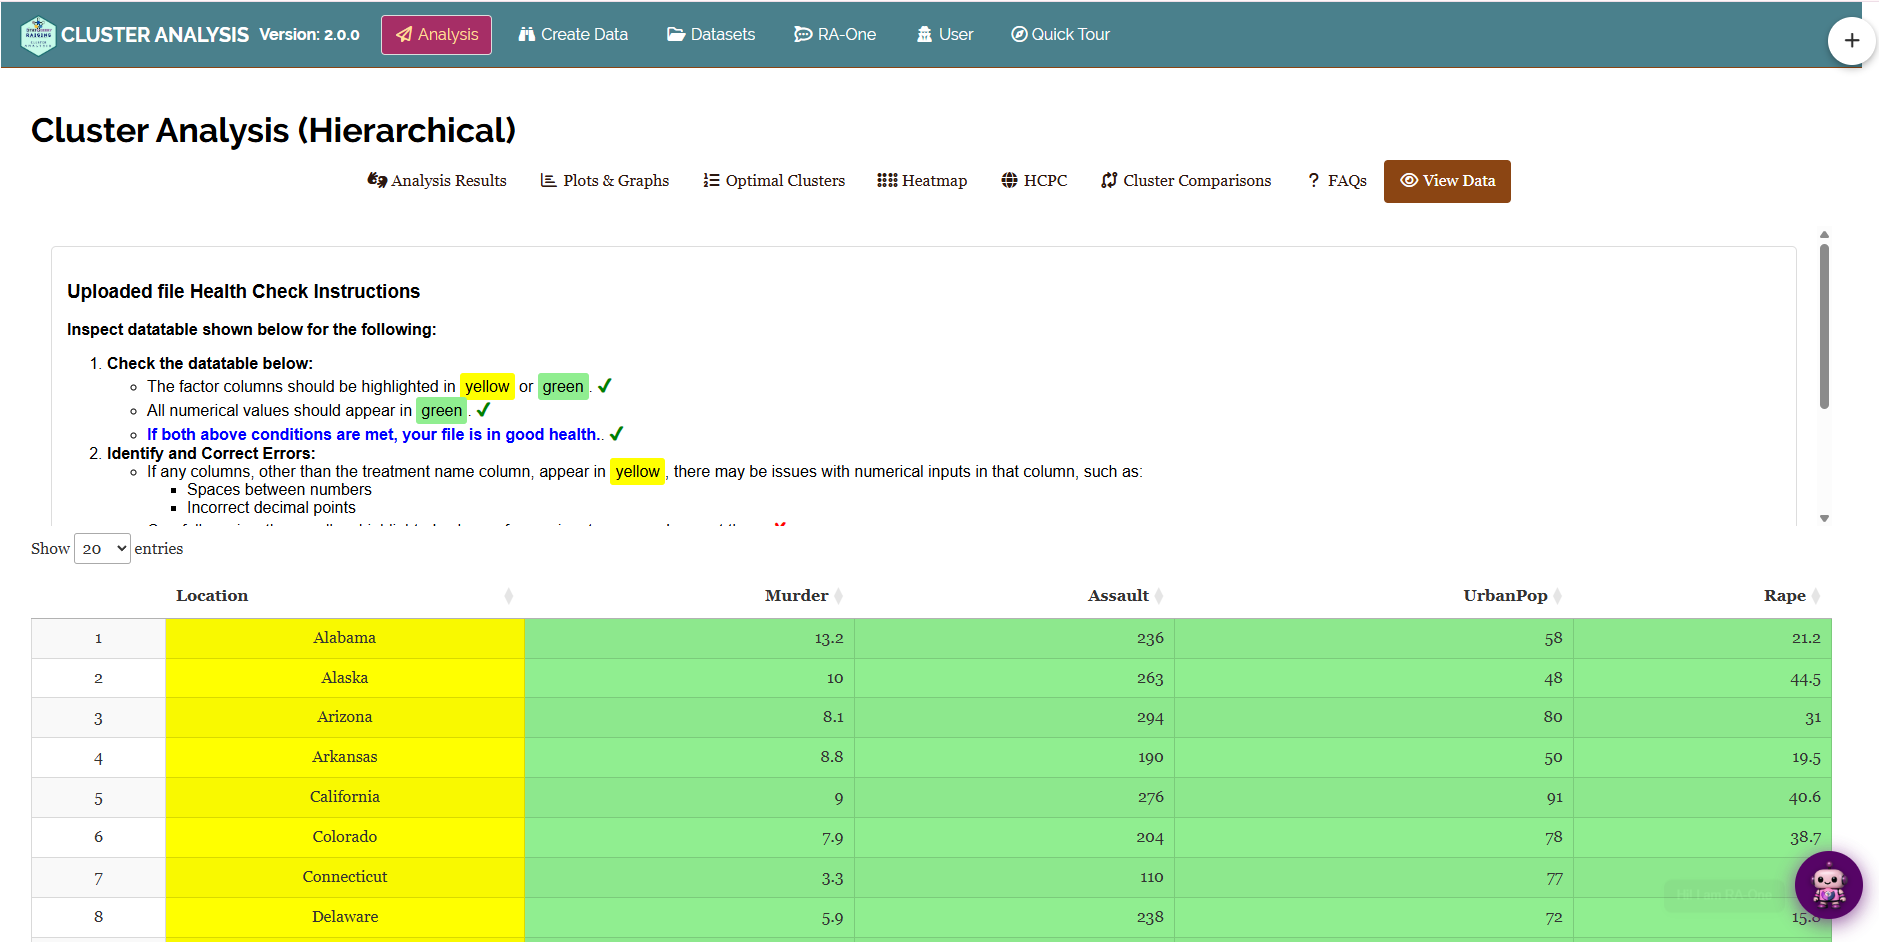Image resolution: width=1879 pixels, height=942 pixels.
Task: Select the Alabama cell
Action: [345, 638]
